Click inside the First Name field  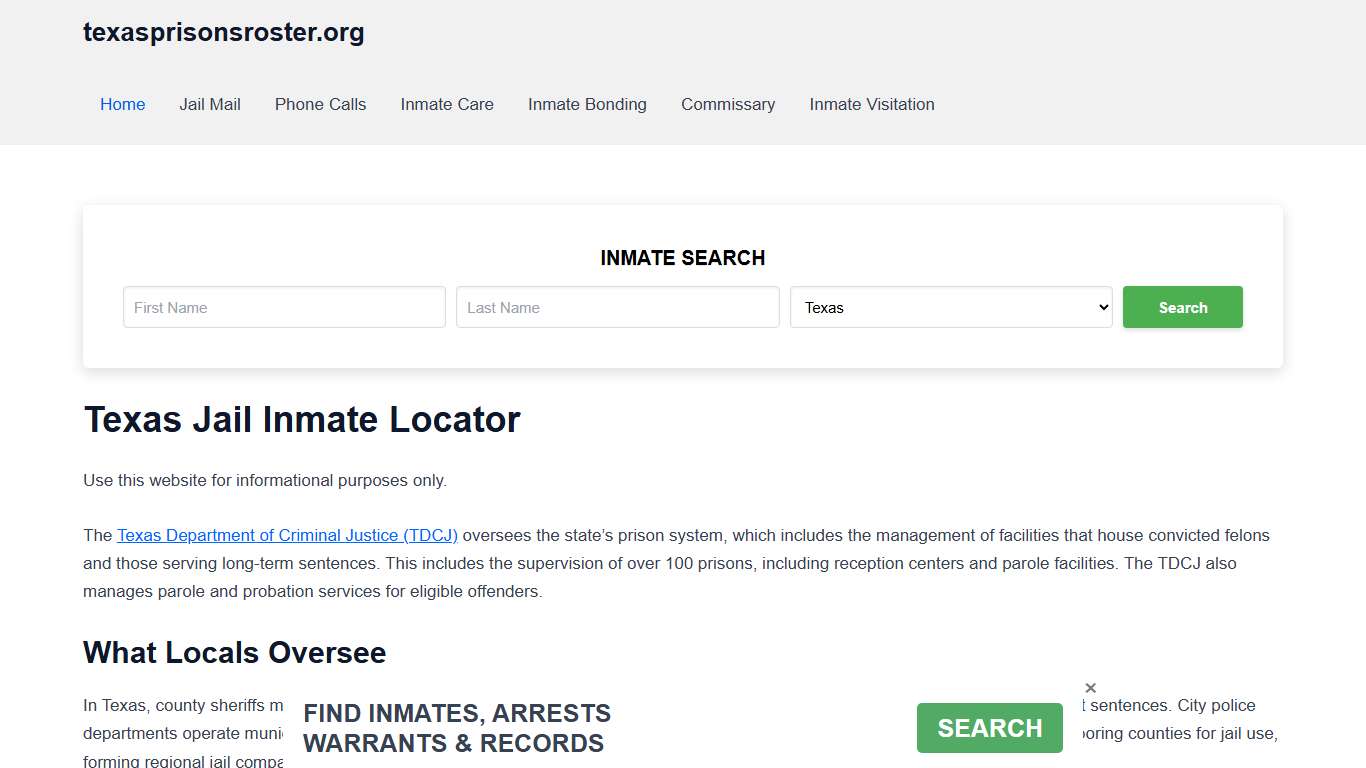[283, 307]
